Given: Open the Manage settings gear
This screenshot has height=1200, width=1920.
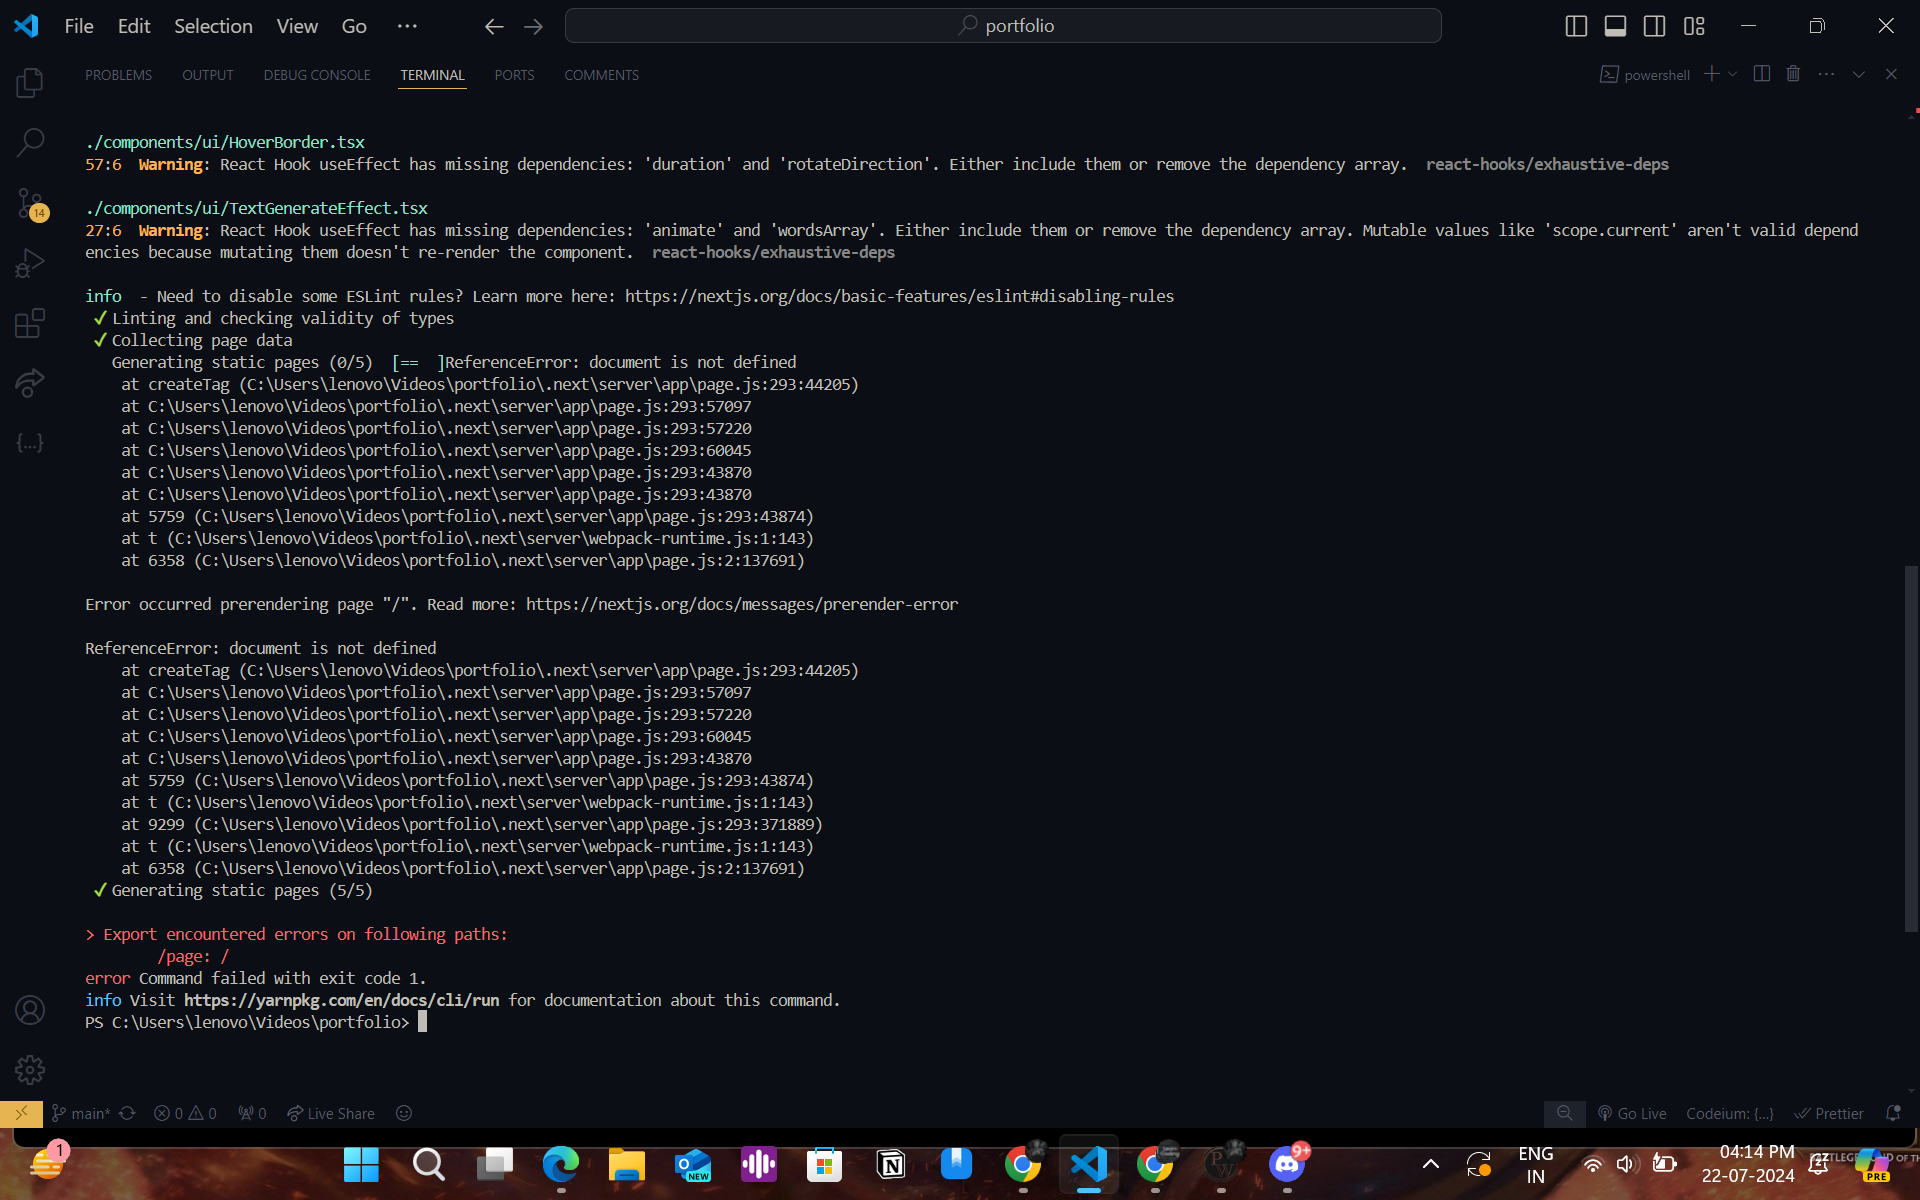Looking at the screenshot, I should pos(30,1069).
